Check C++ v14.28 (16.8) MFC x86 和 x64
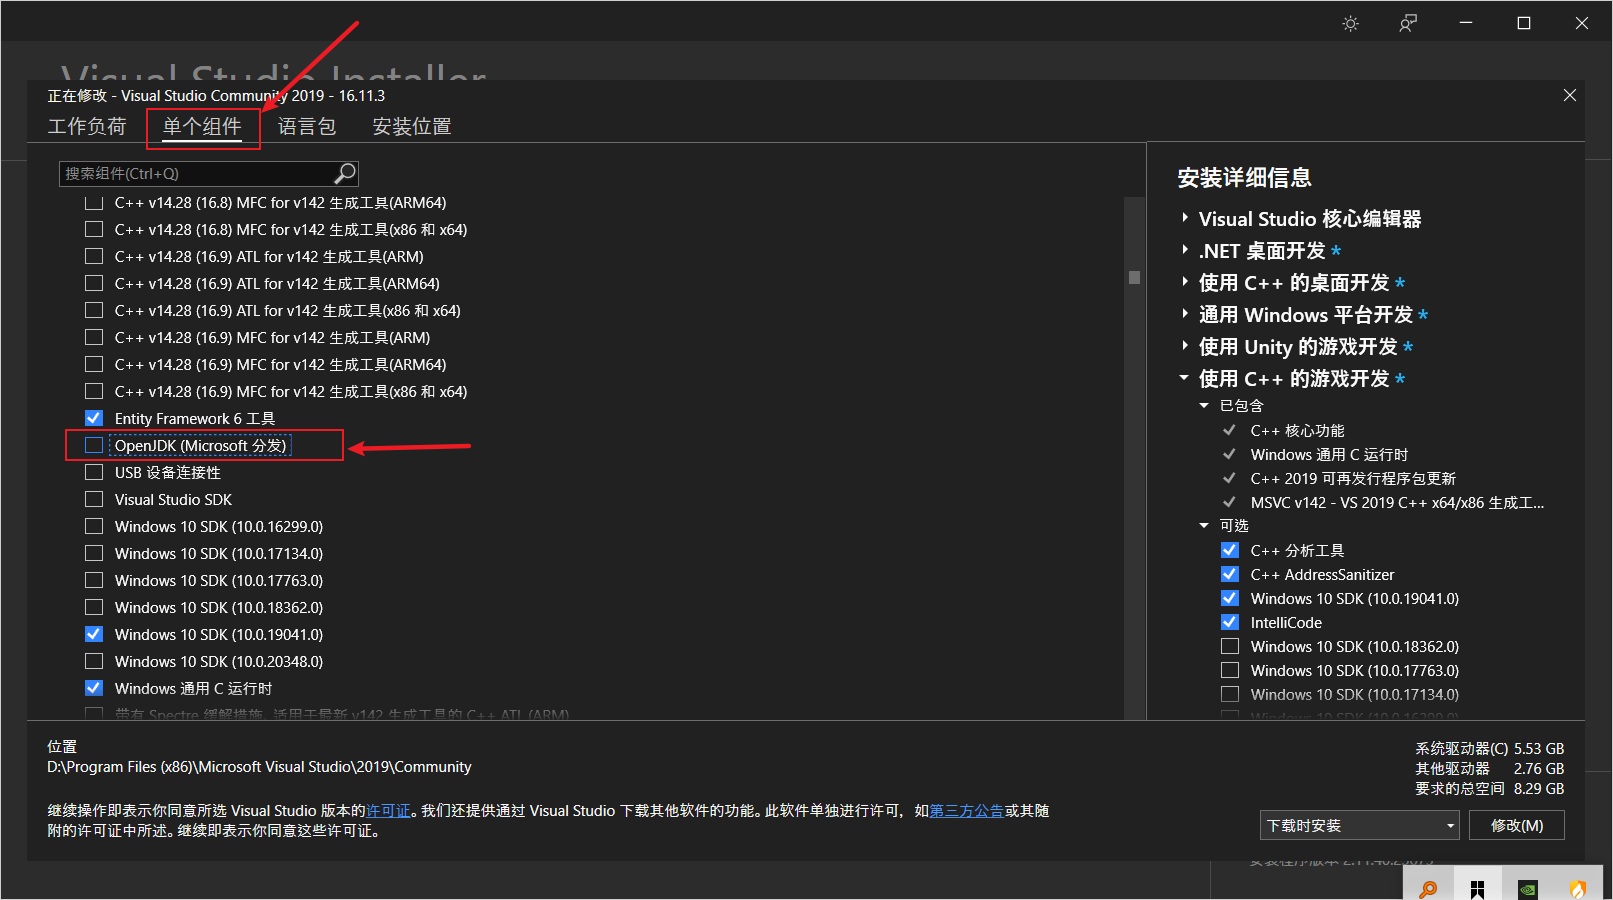Image resolution: width=1613 pixels, height=900 pixels. tap(94, 229)
